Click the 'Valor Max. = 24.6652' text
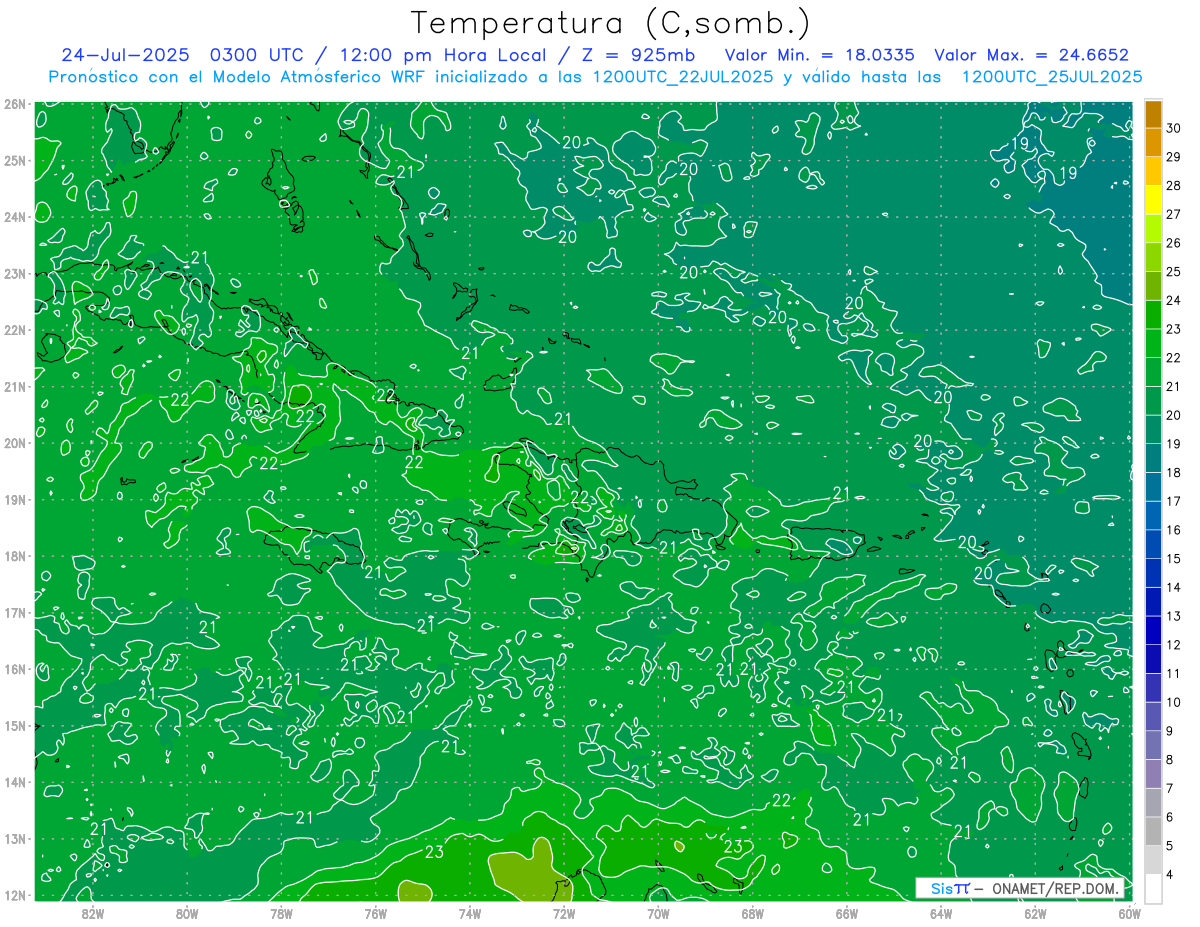Screen dimensions: 1200x927 click(x=1031, y=55)
